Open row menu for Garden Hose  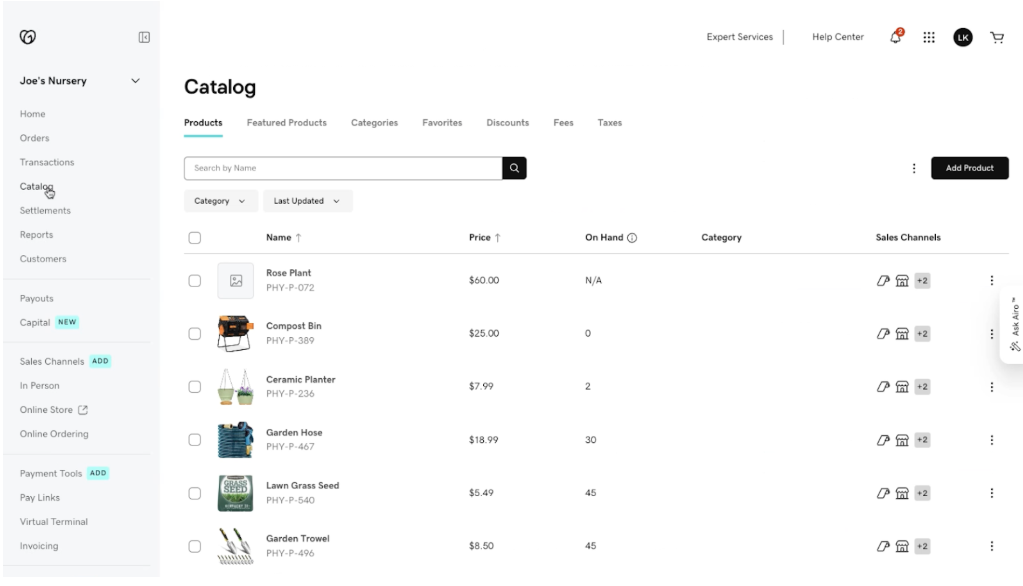click(992, 440)
